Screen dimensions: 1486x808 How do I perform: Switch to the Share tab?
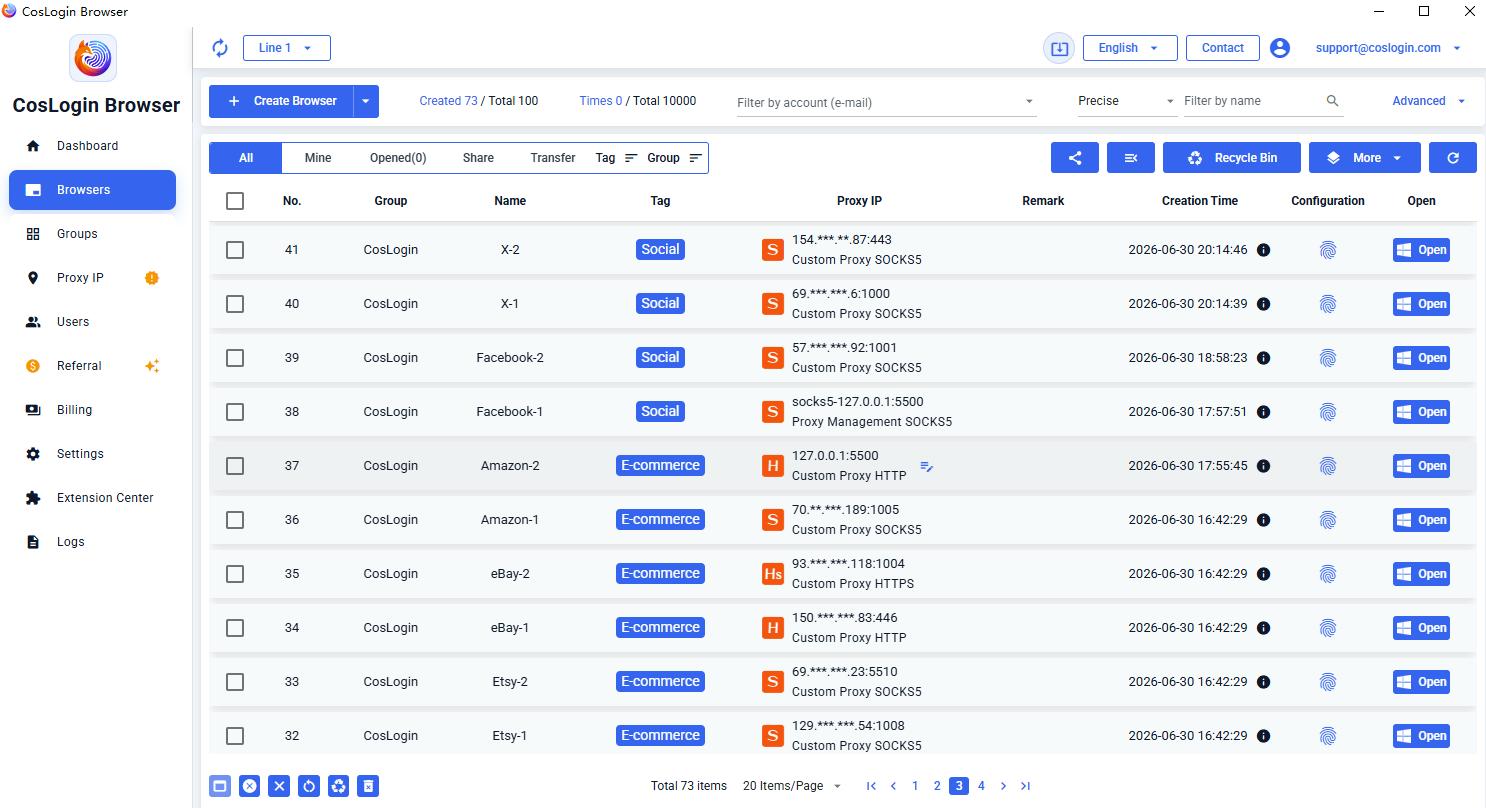coord(478,158)
